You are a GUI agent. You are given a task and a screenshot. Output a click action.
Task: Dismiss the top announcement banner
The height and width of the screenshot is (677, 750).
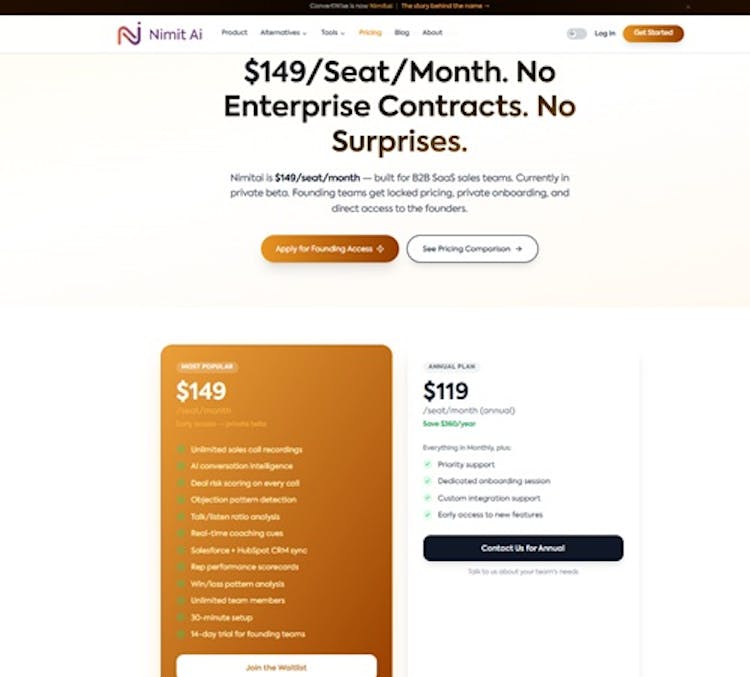click(687, 6)
